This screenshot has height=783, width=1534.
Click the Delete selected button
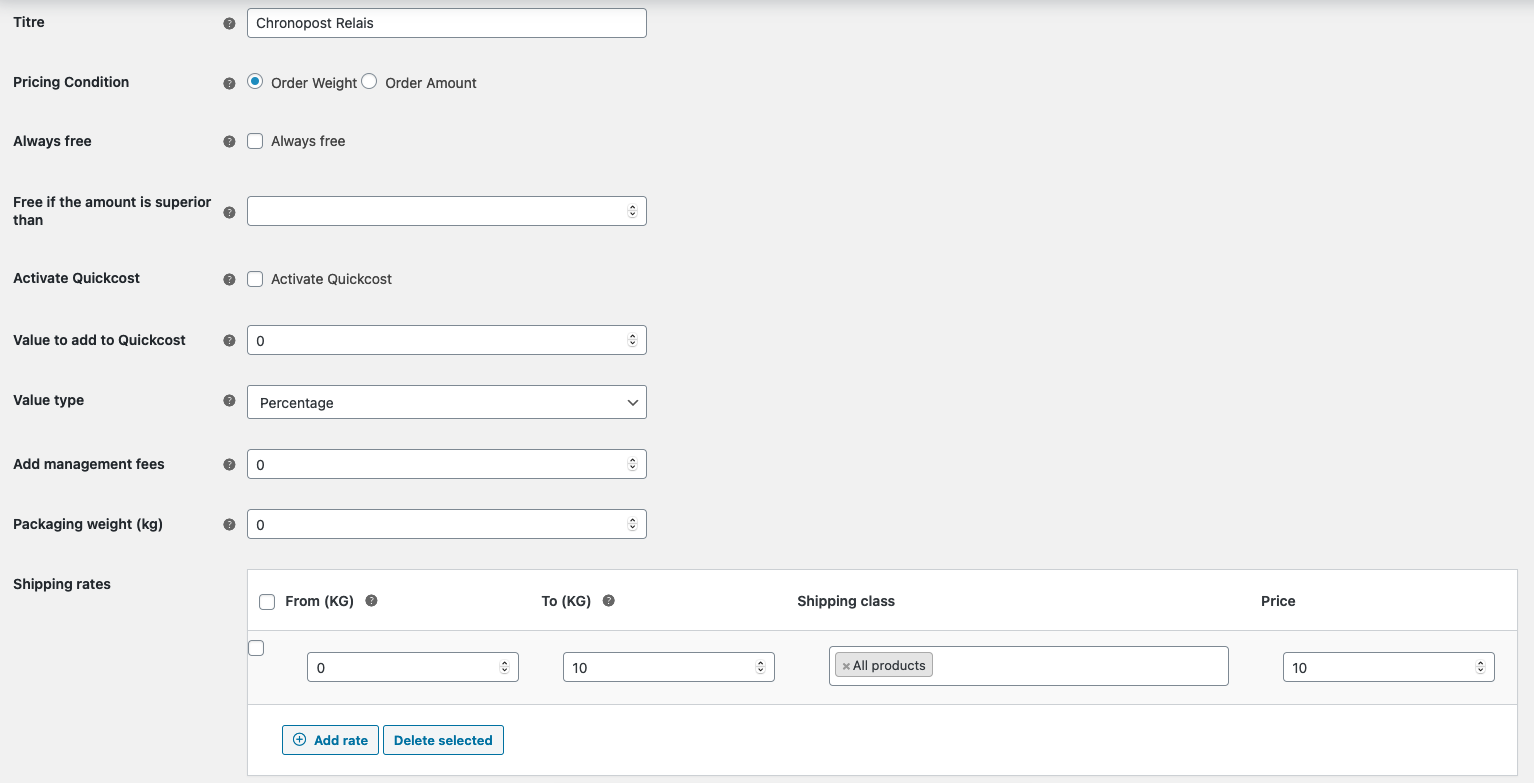pyautogui.click(x=443, y=740)
